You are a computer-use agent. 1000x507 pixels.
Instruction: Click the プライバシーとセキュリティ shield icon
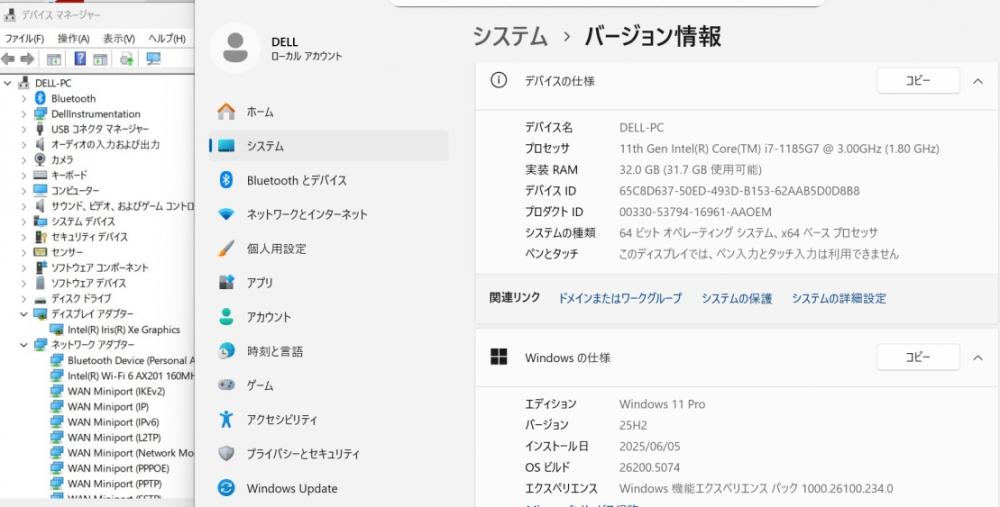click(226, 453)
